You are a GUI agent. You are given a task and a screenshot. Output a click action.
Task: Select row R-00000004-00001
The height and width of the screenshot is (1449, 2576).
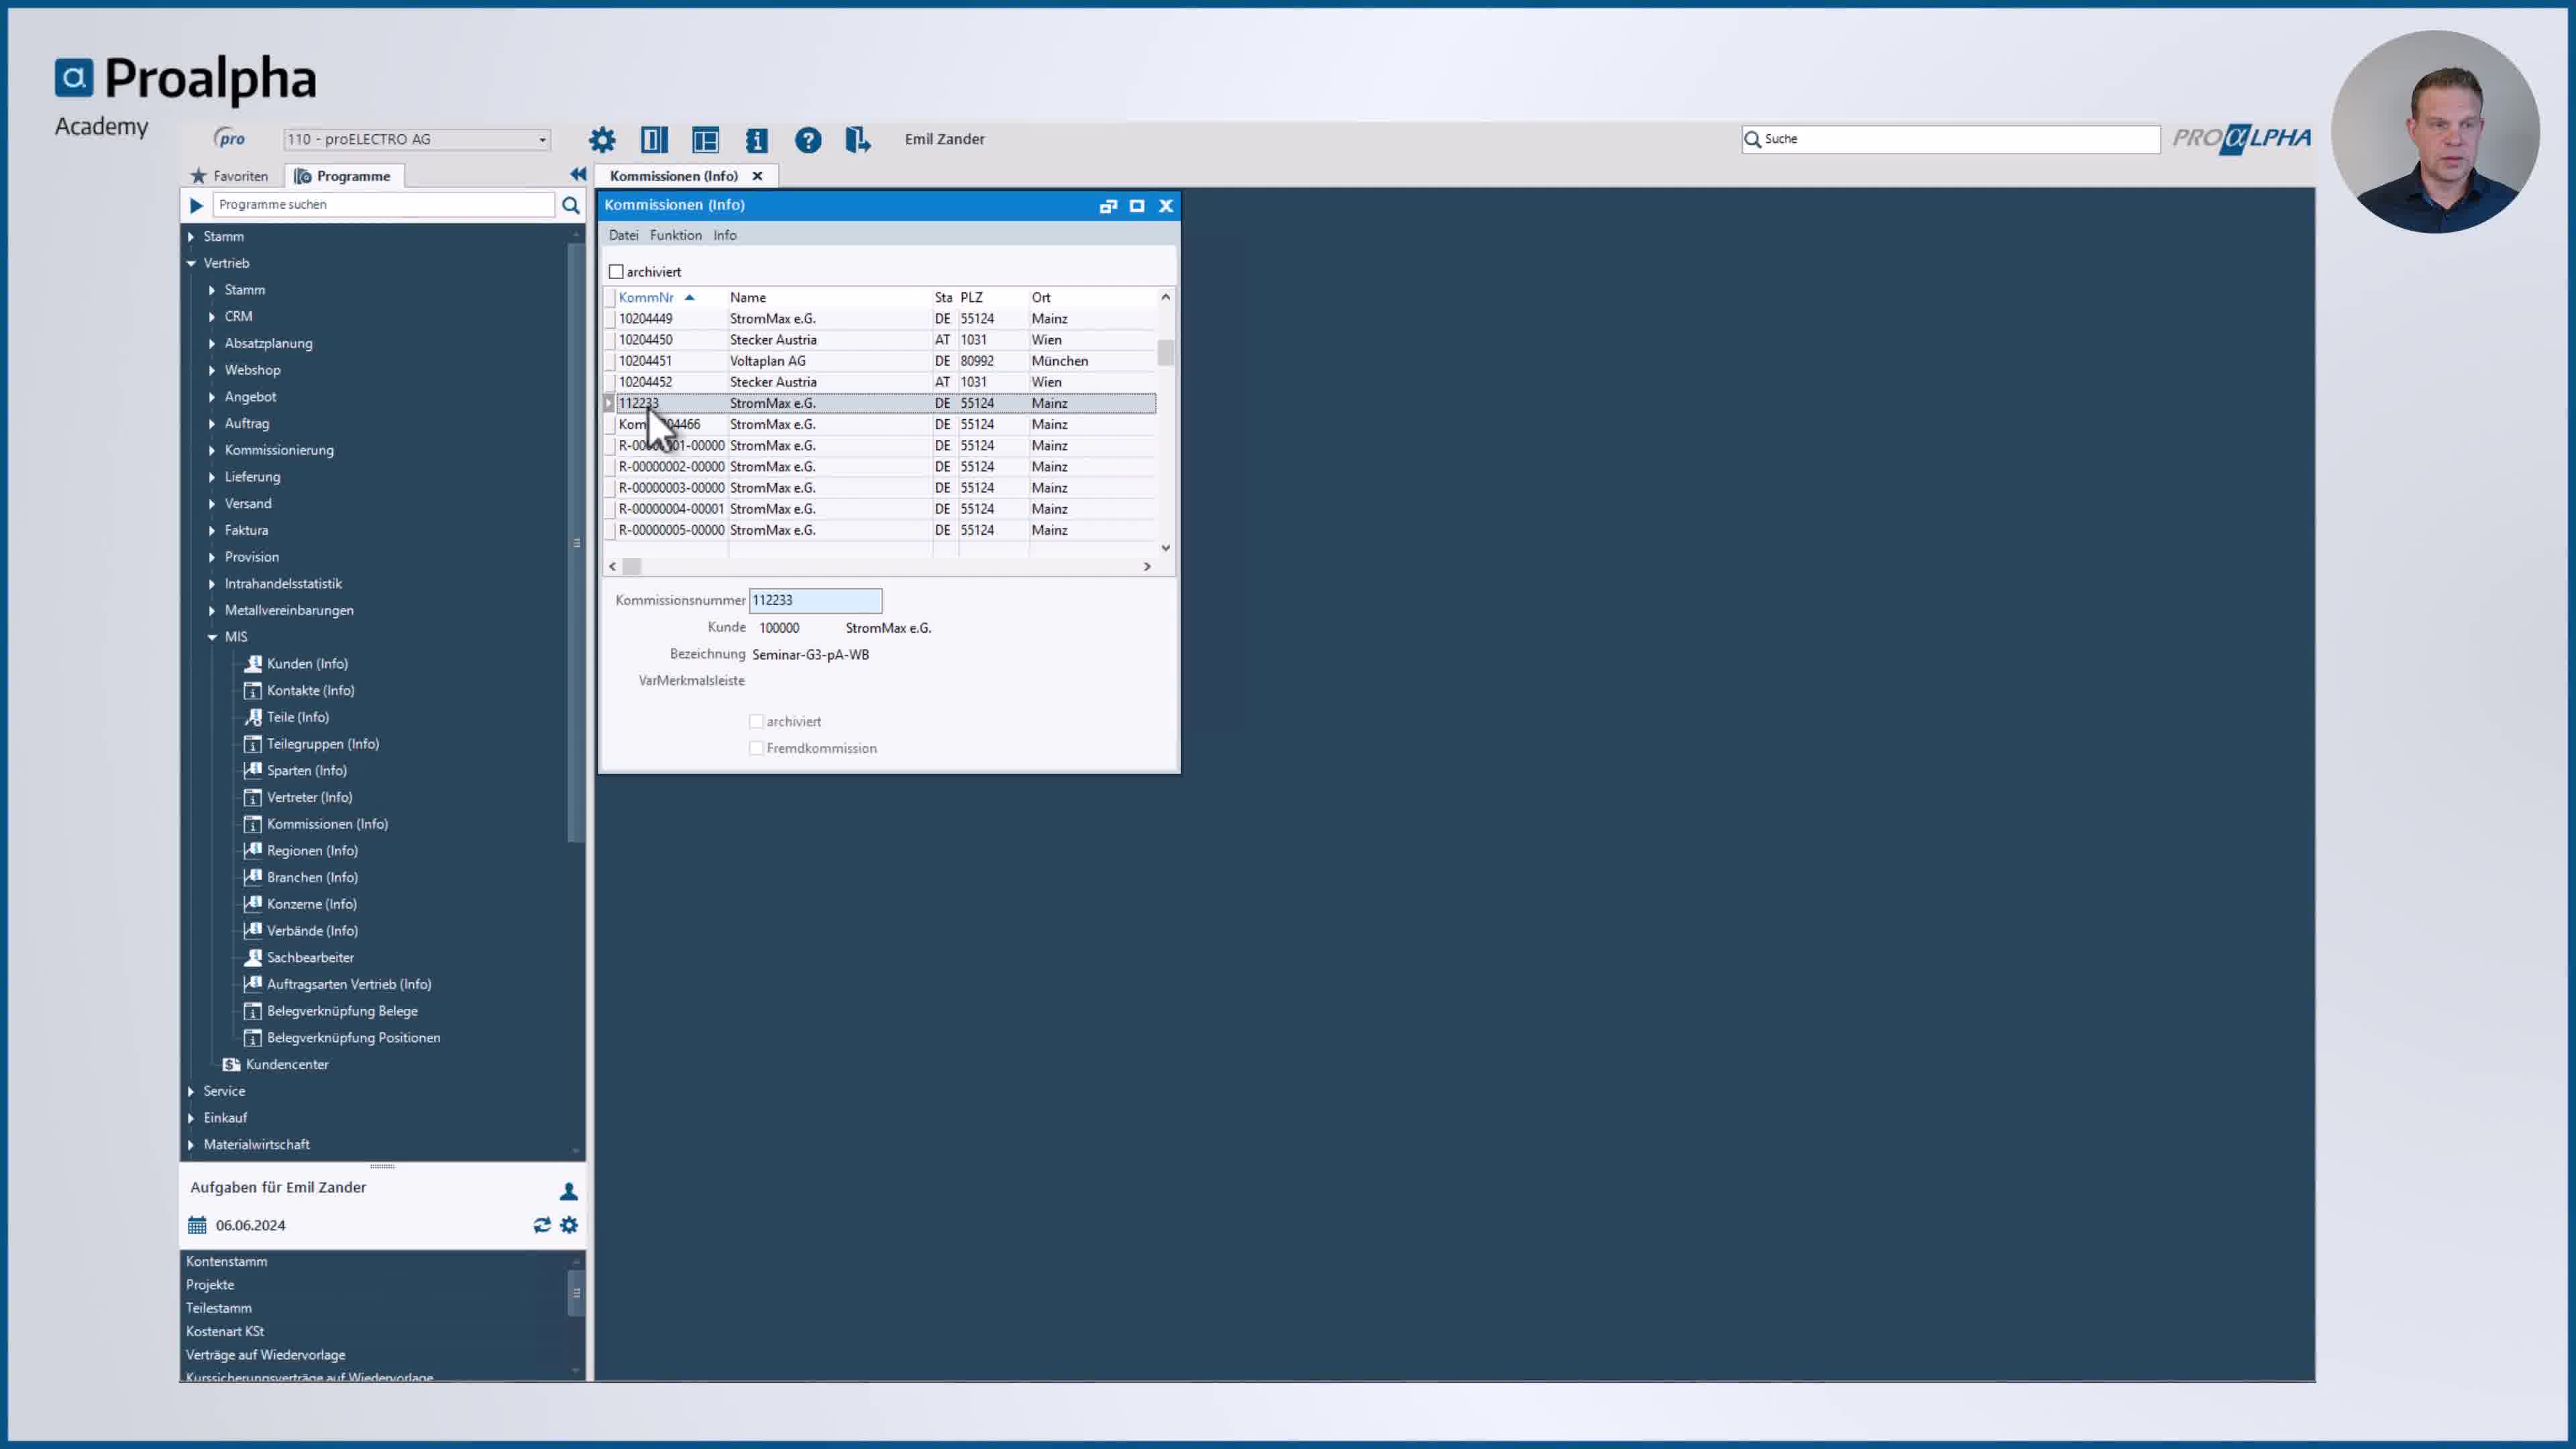[x=881, y=509]
